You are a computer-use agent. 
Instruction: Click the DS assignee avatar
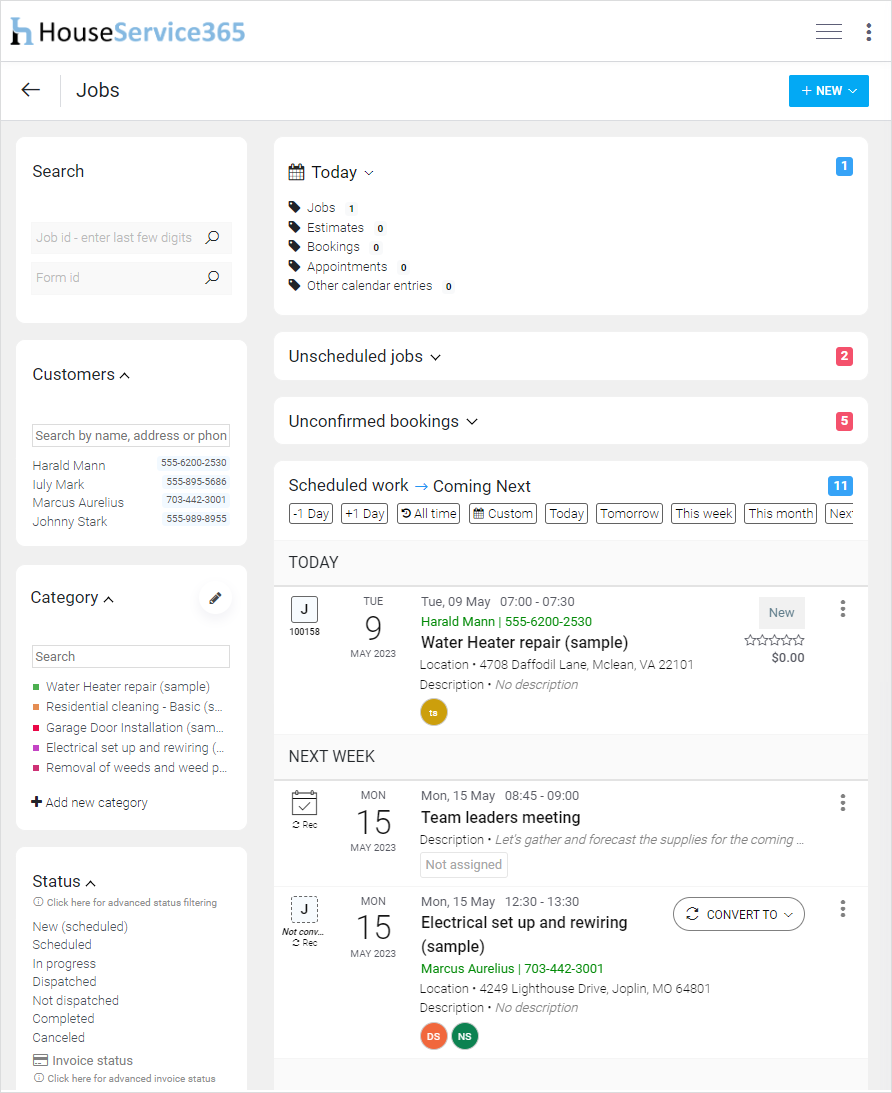[433, 1037]
